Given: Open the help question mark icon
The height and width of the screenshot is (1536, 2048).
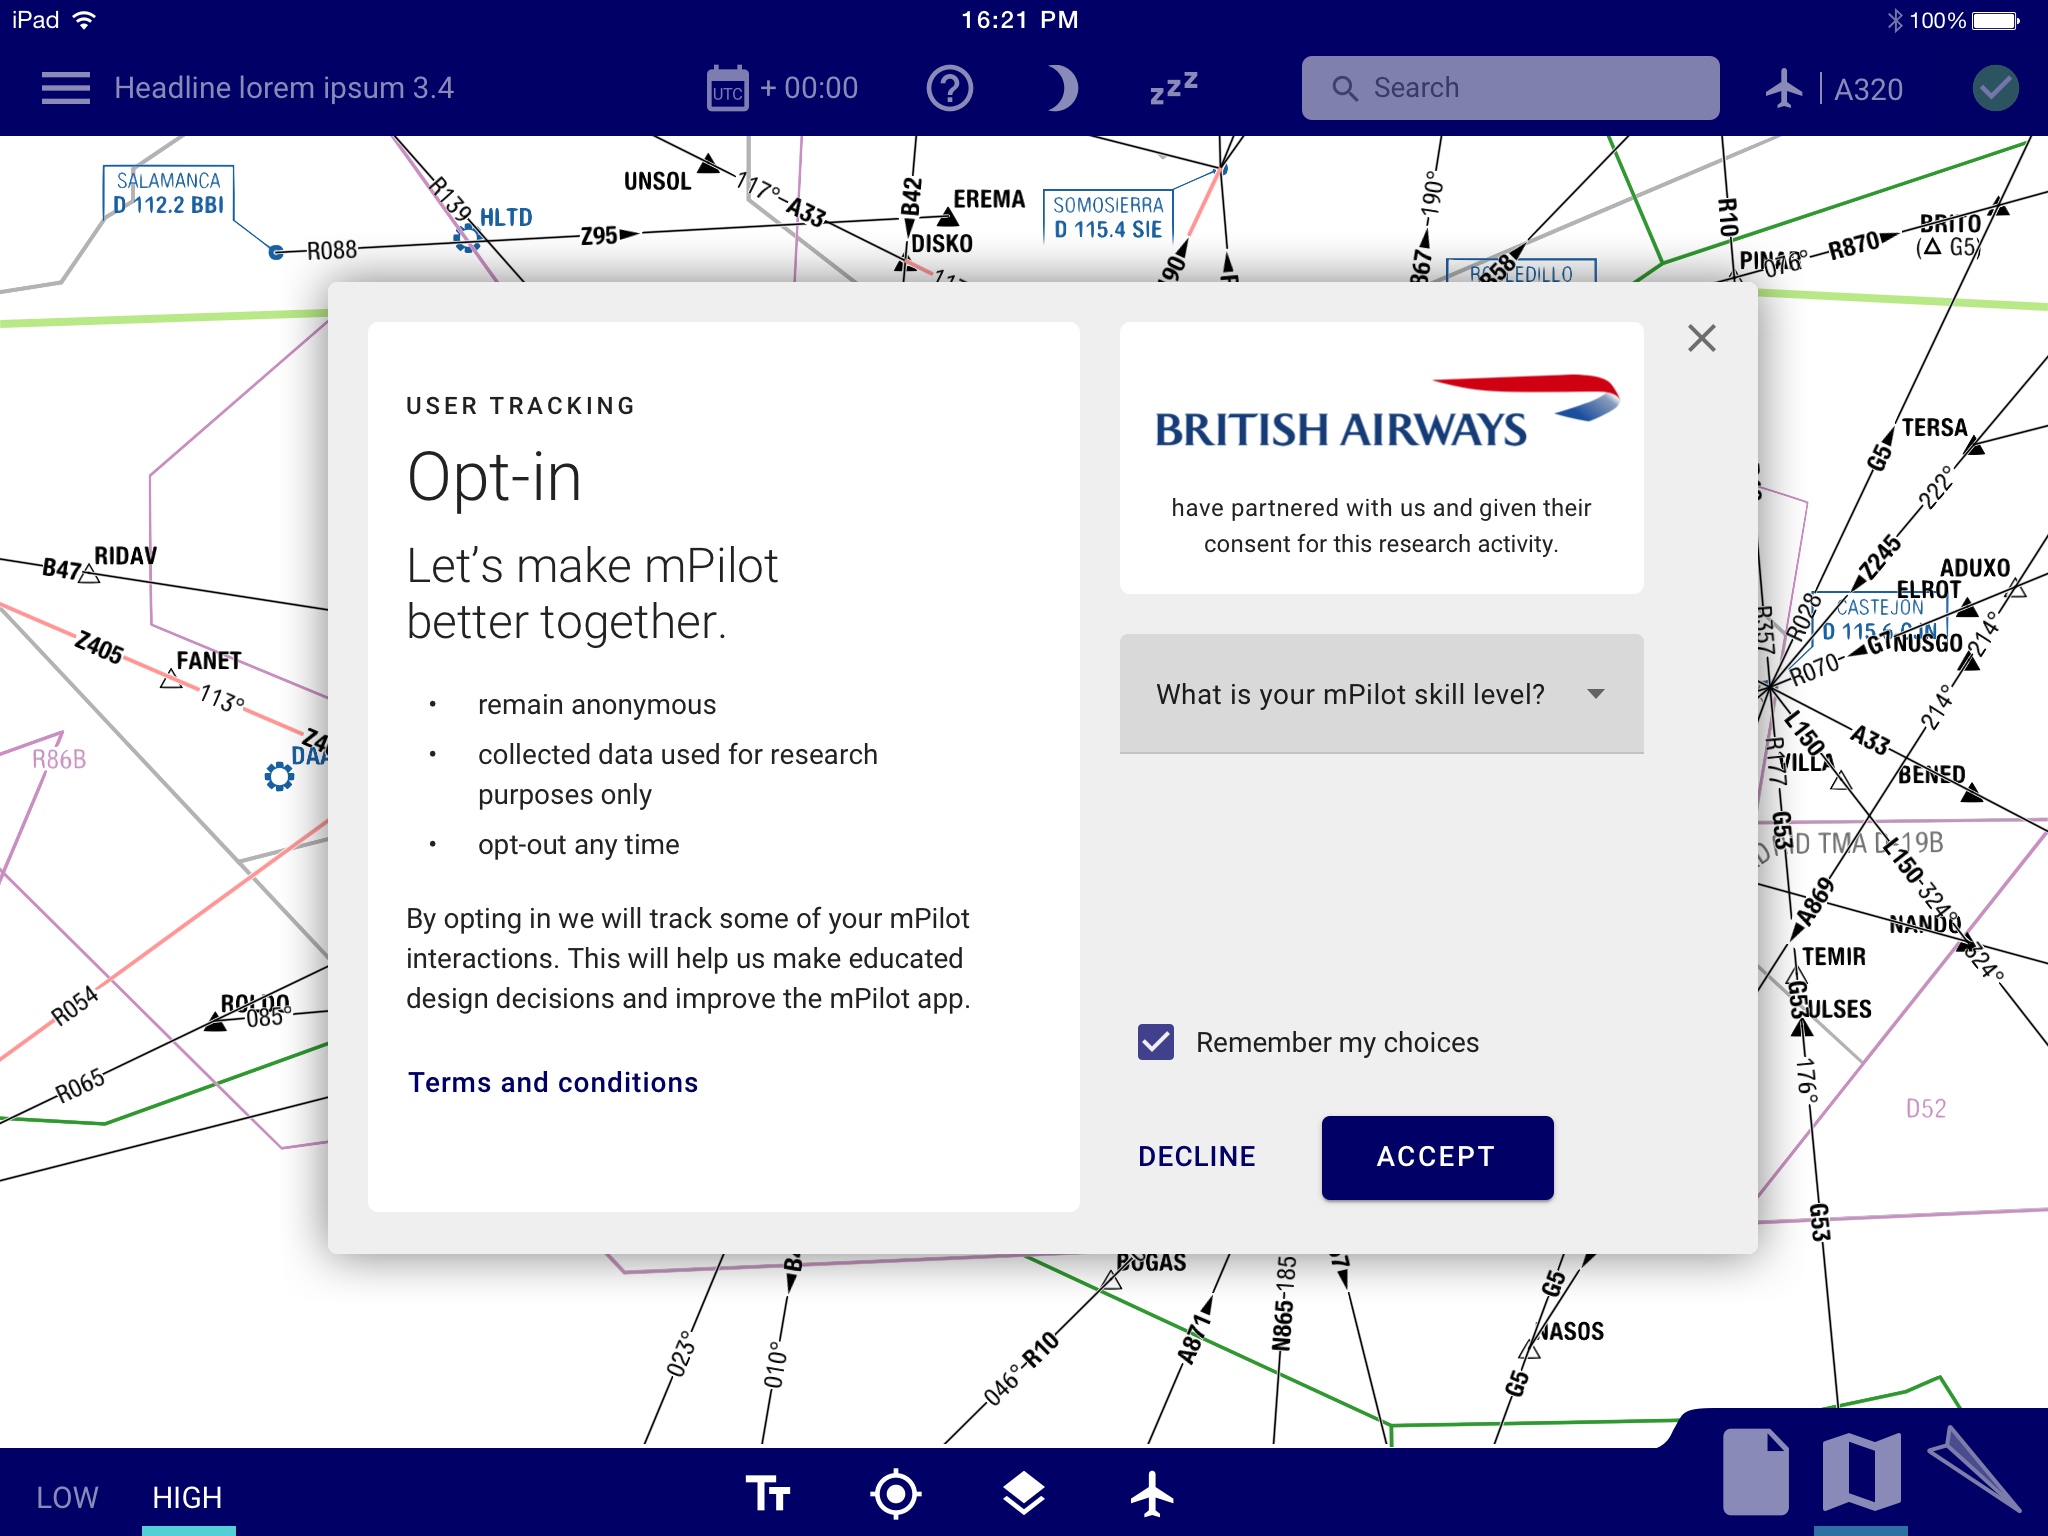Looking at the screenshot, I should (x=949, y=89).
